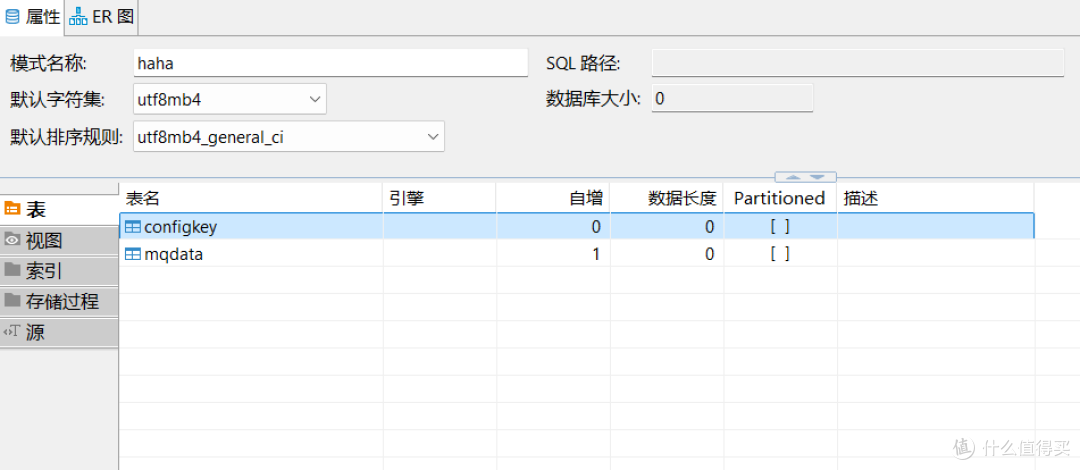Click 自增 value 1 of mqdata

click(596, 254)
